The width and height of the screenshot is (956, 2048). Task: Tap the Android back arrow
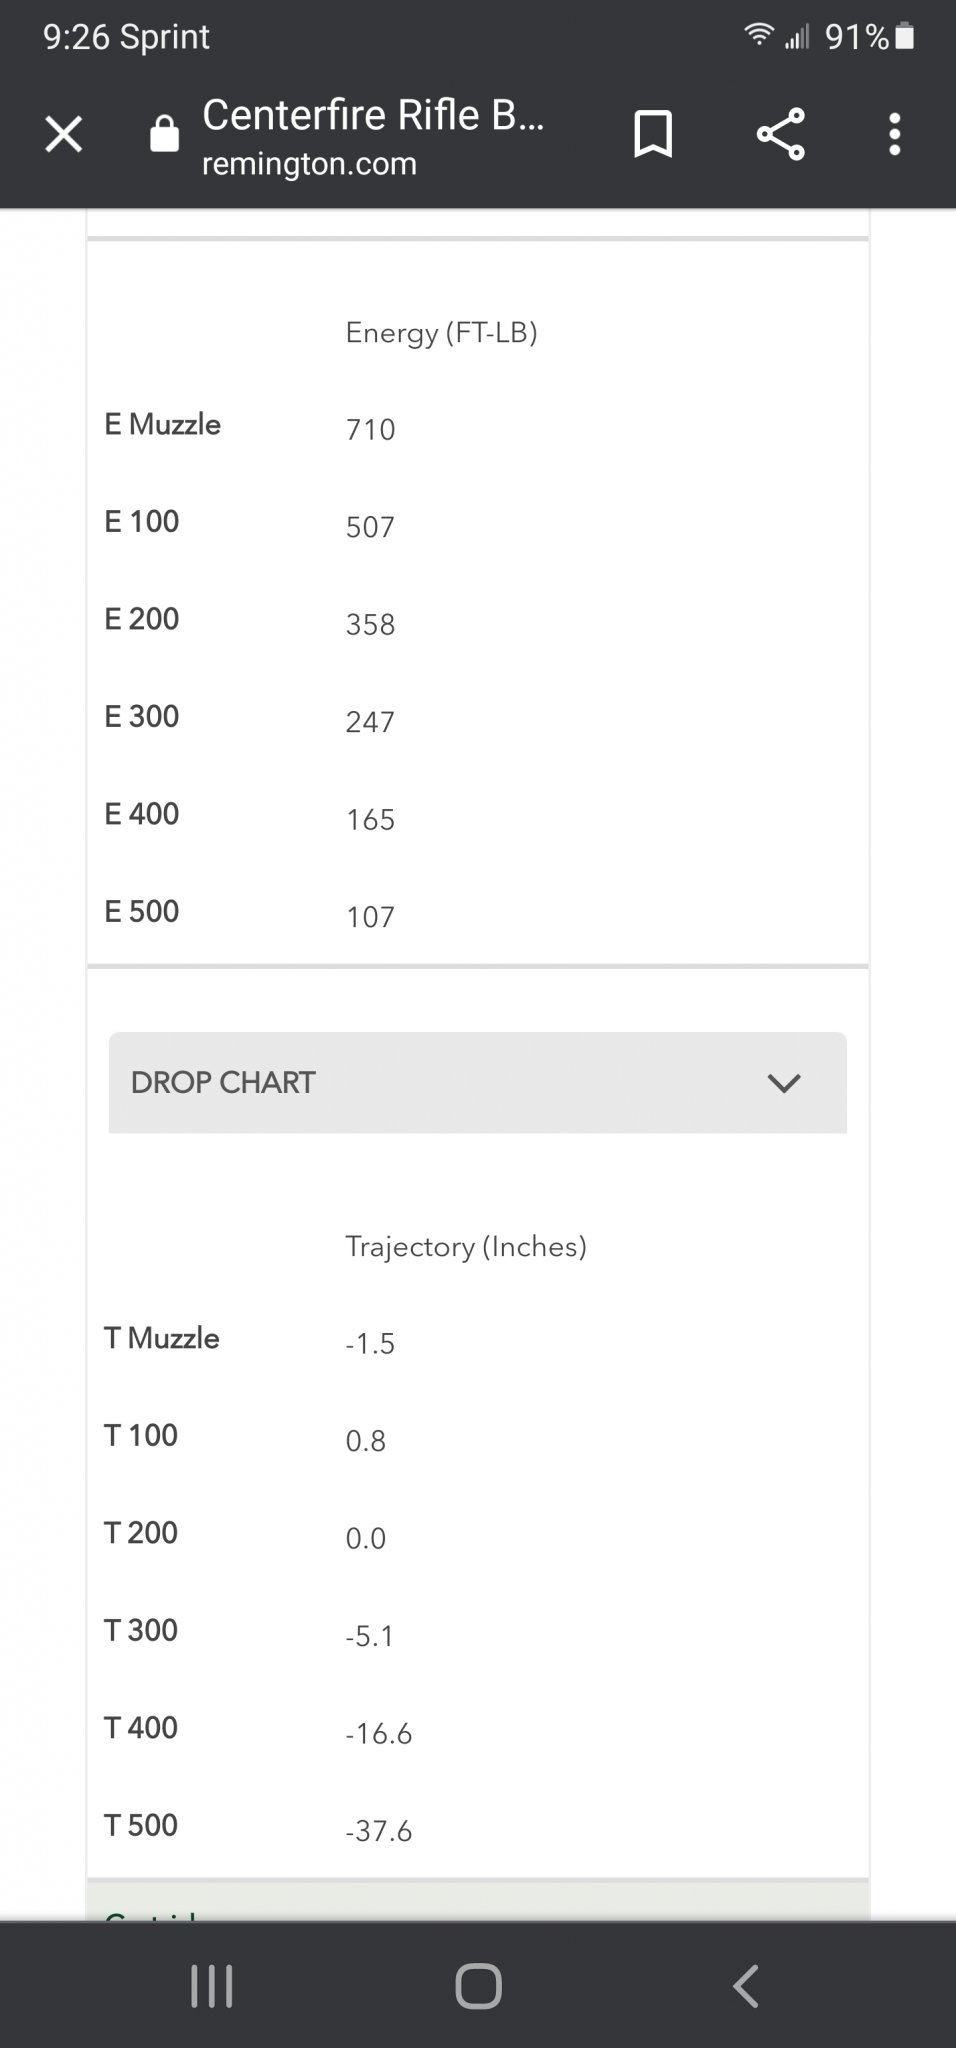coord(746,1986)
